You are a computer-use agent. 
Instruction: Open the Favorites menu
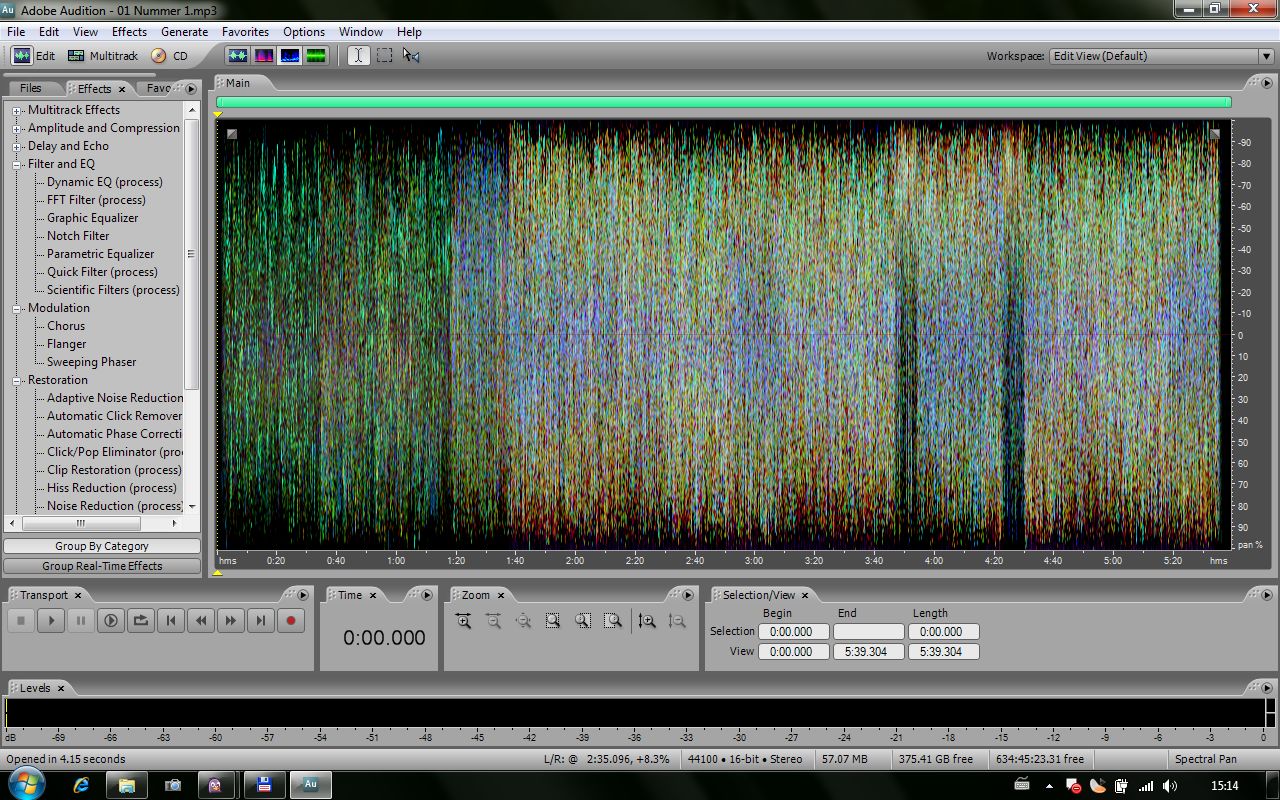(x=245, y=32)
